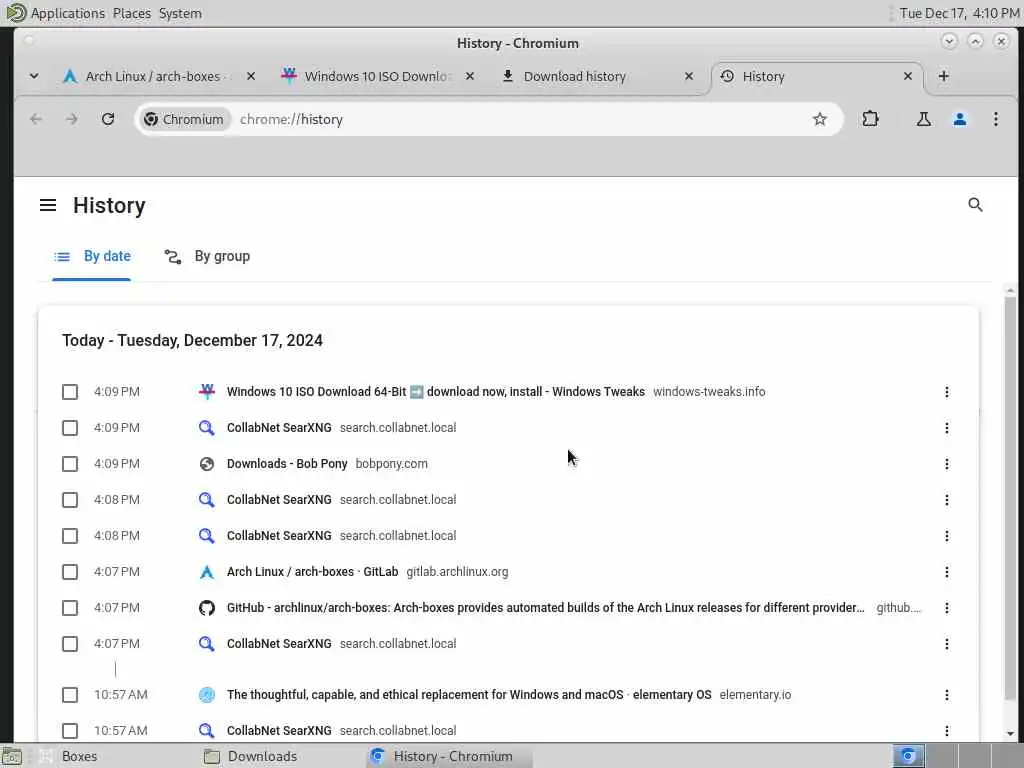
Task: Click the clock in the top panel
Action: (x=959, y=13)
